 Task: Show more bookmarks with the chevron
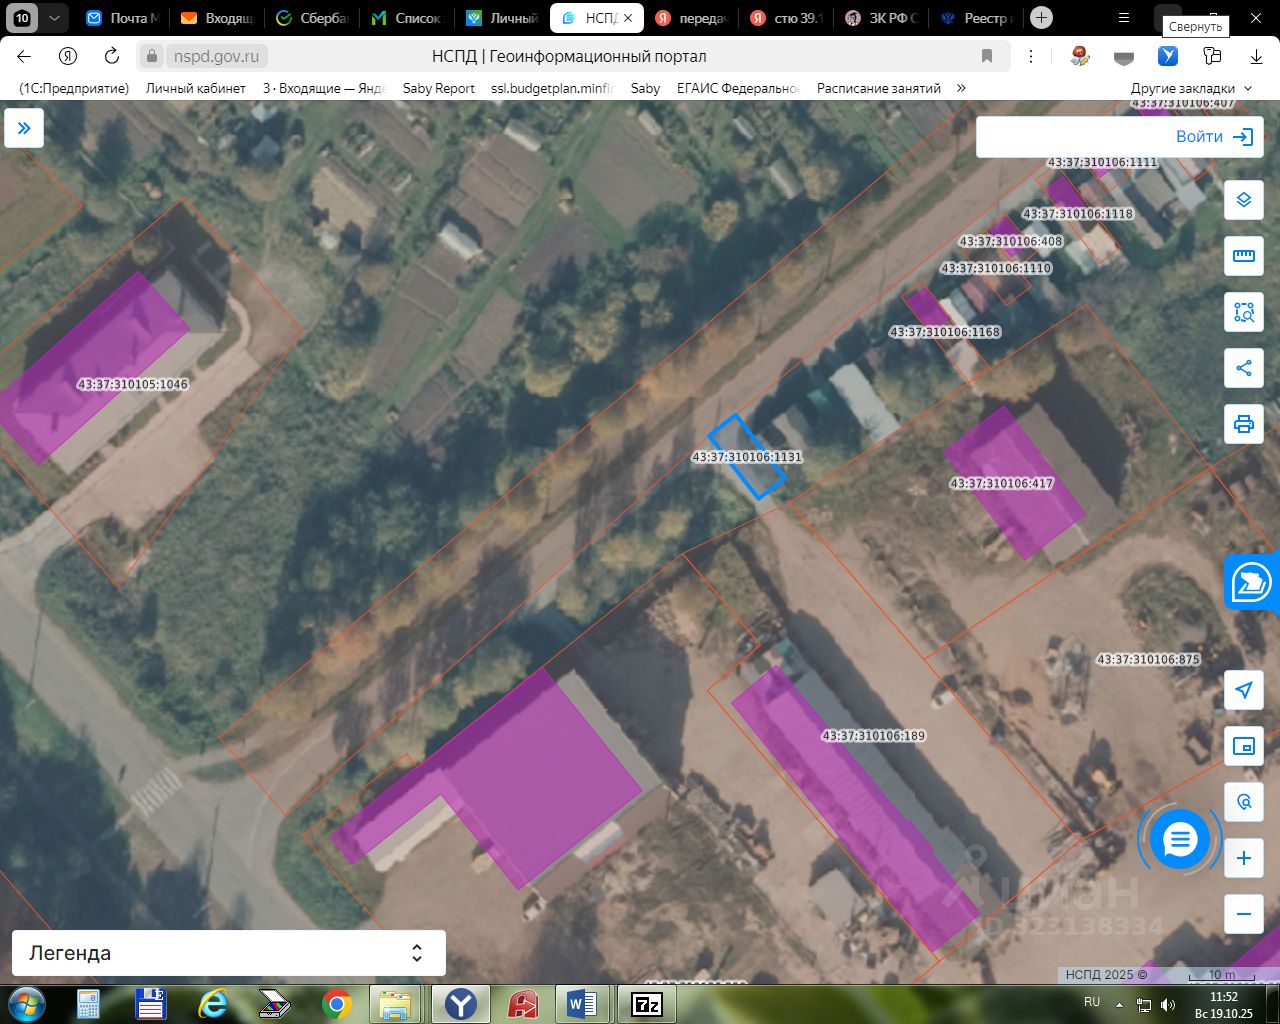pos(961,88)
